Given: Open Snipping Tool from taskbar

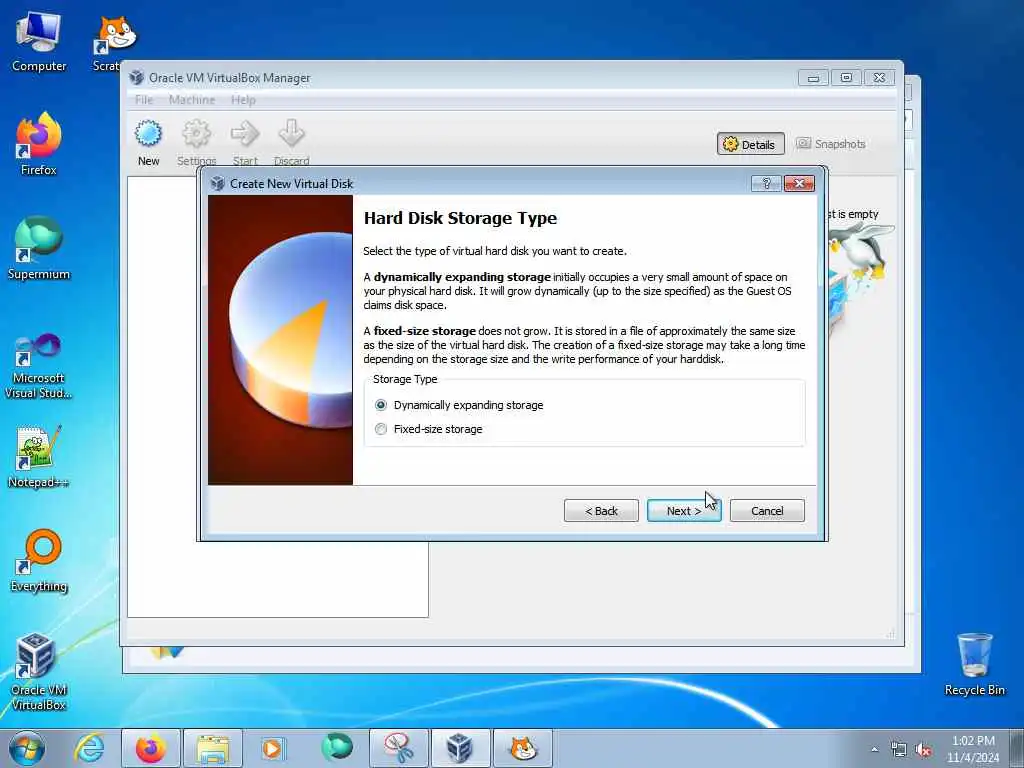Looking at the screenshot, I should pos(398,748).
